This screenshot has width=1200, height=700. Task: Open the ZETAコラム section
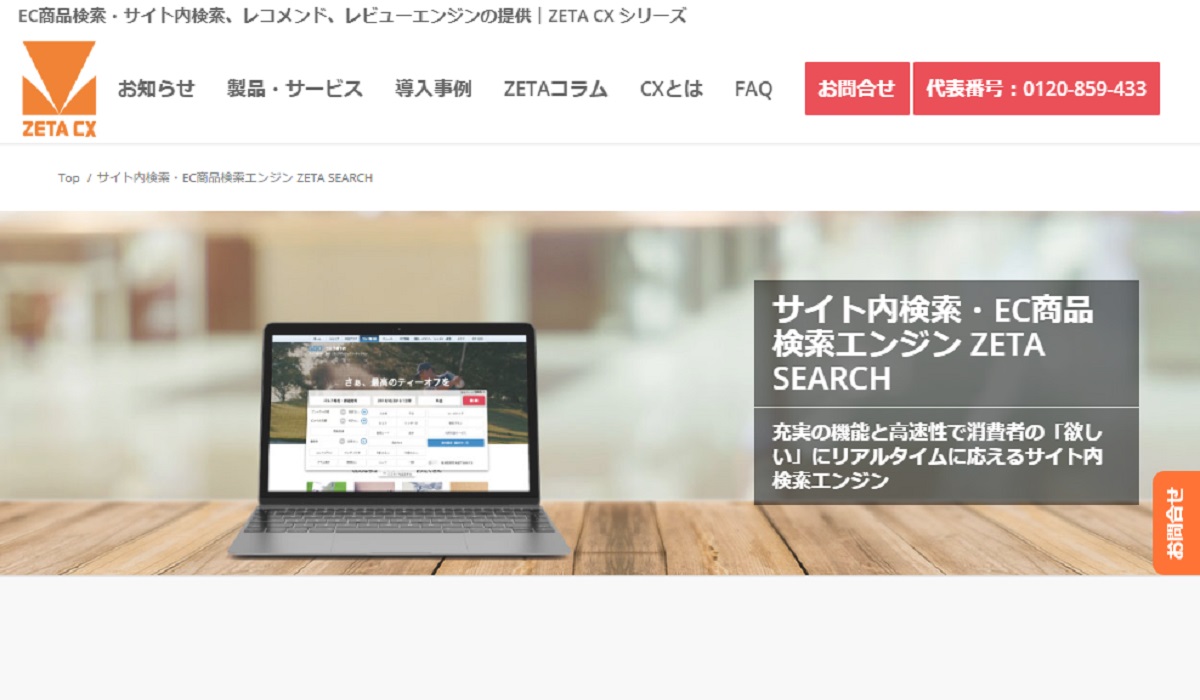click(555, 89)
